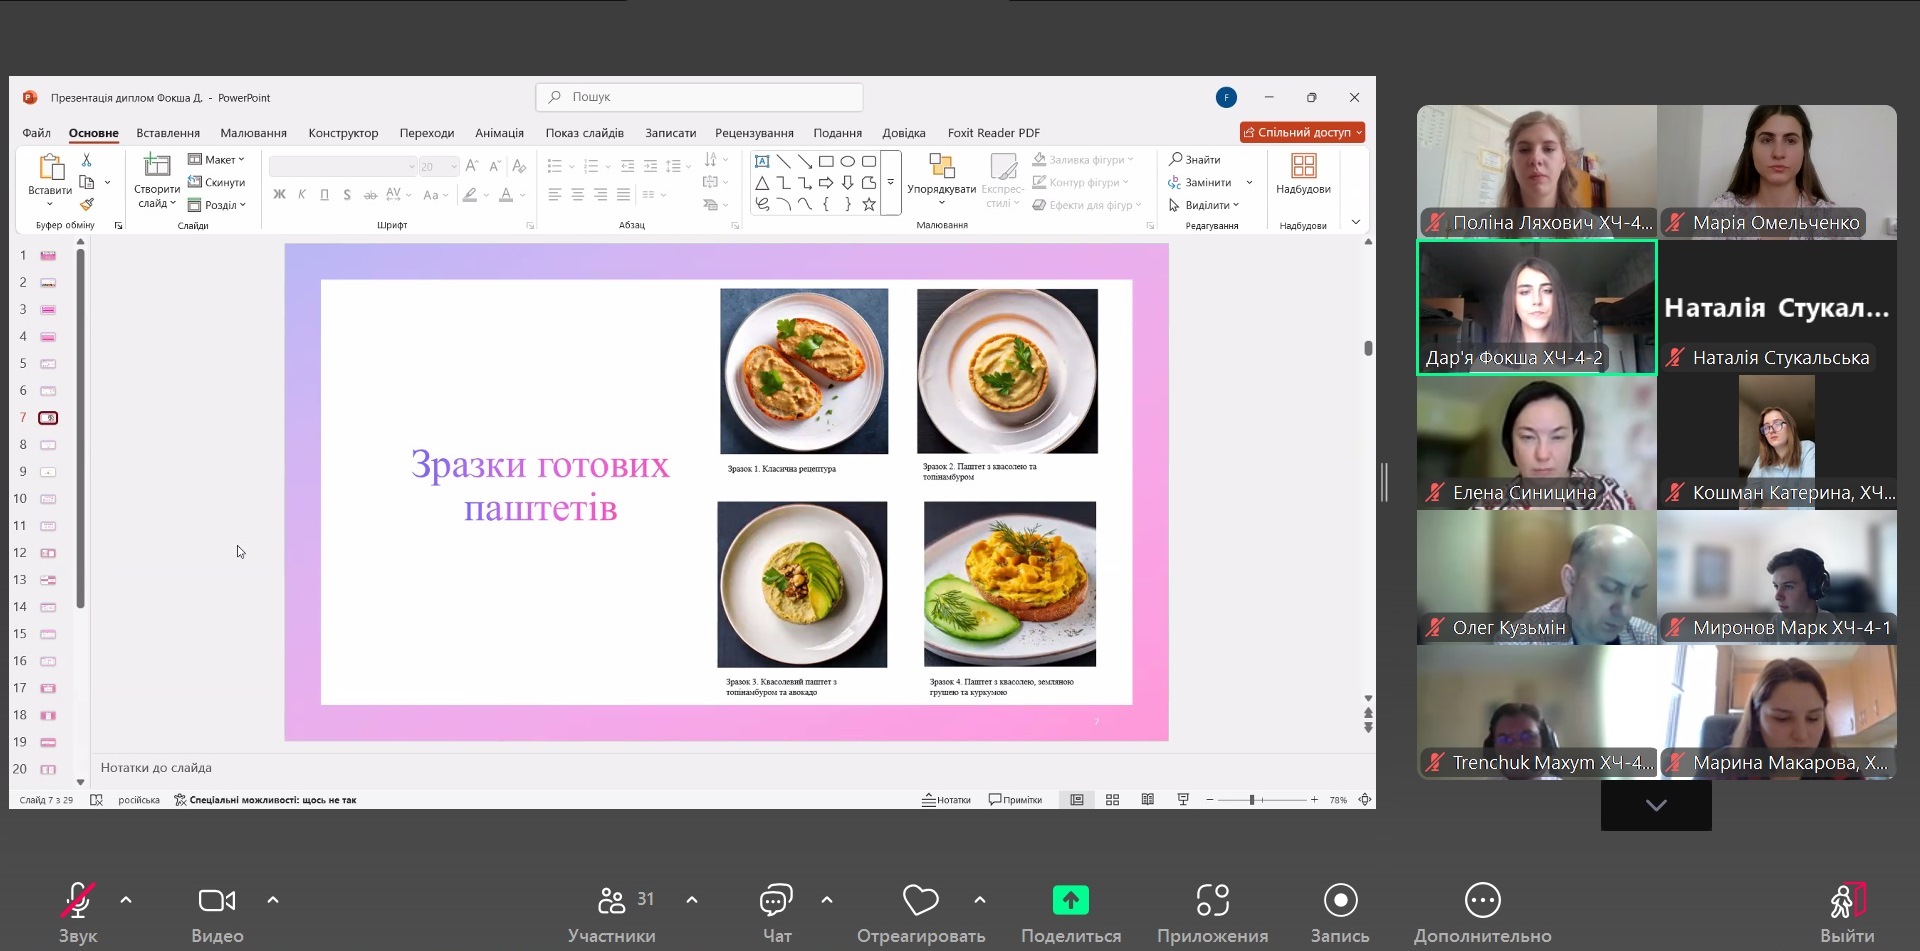
Task: Open the Анімація ribbon tab
Action: pyautogui.click(x=499, y=133)
